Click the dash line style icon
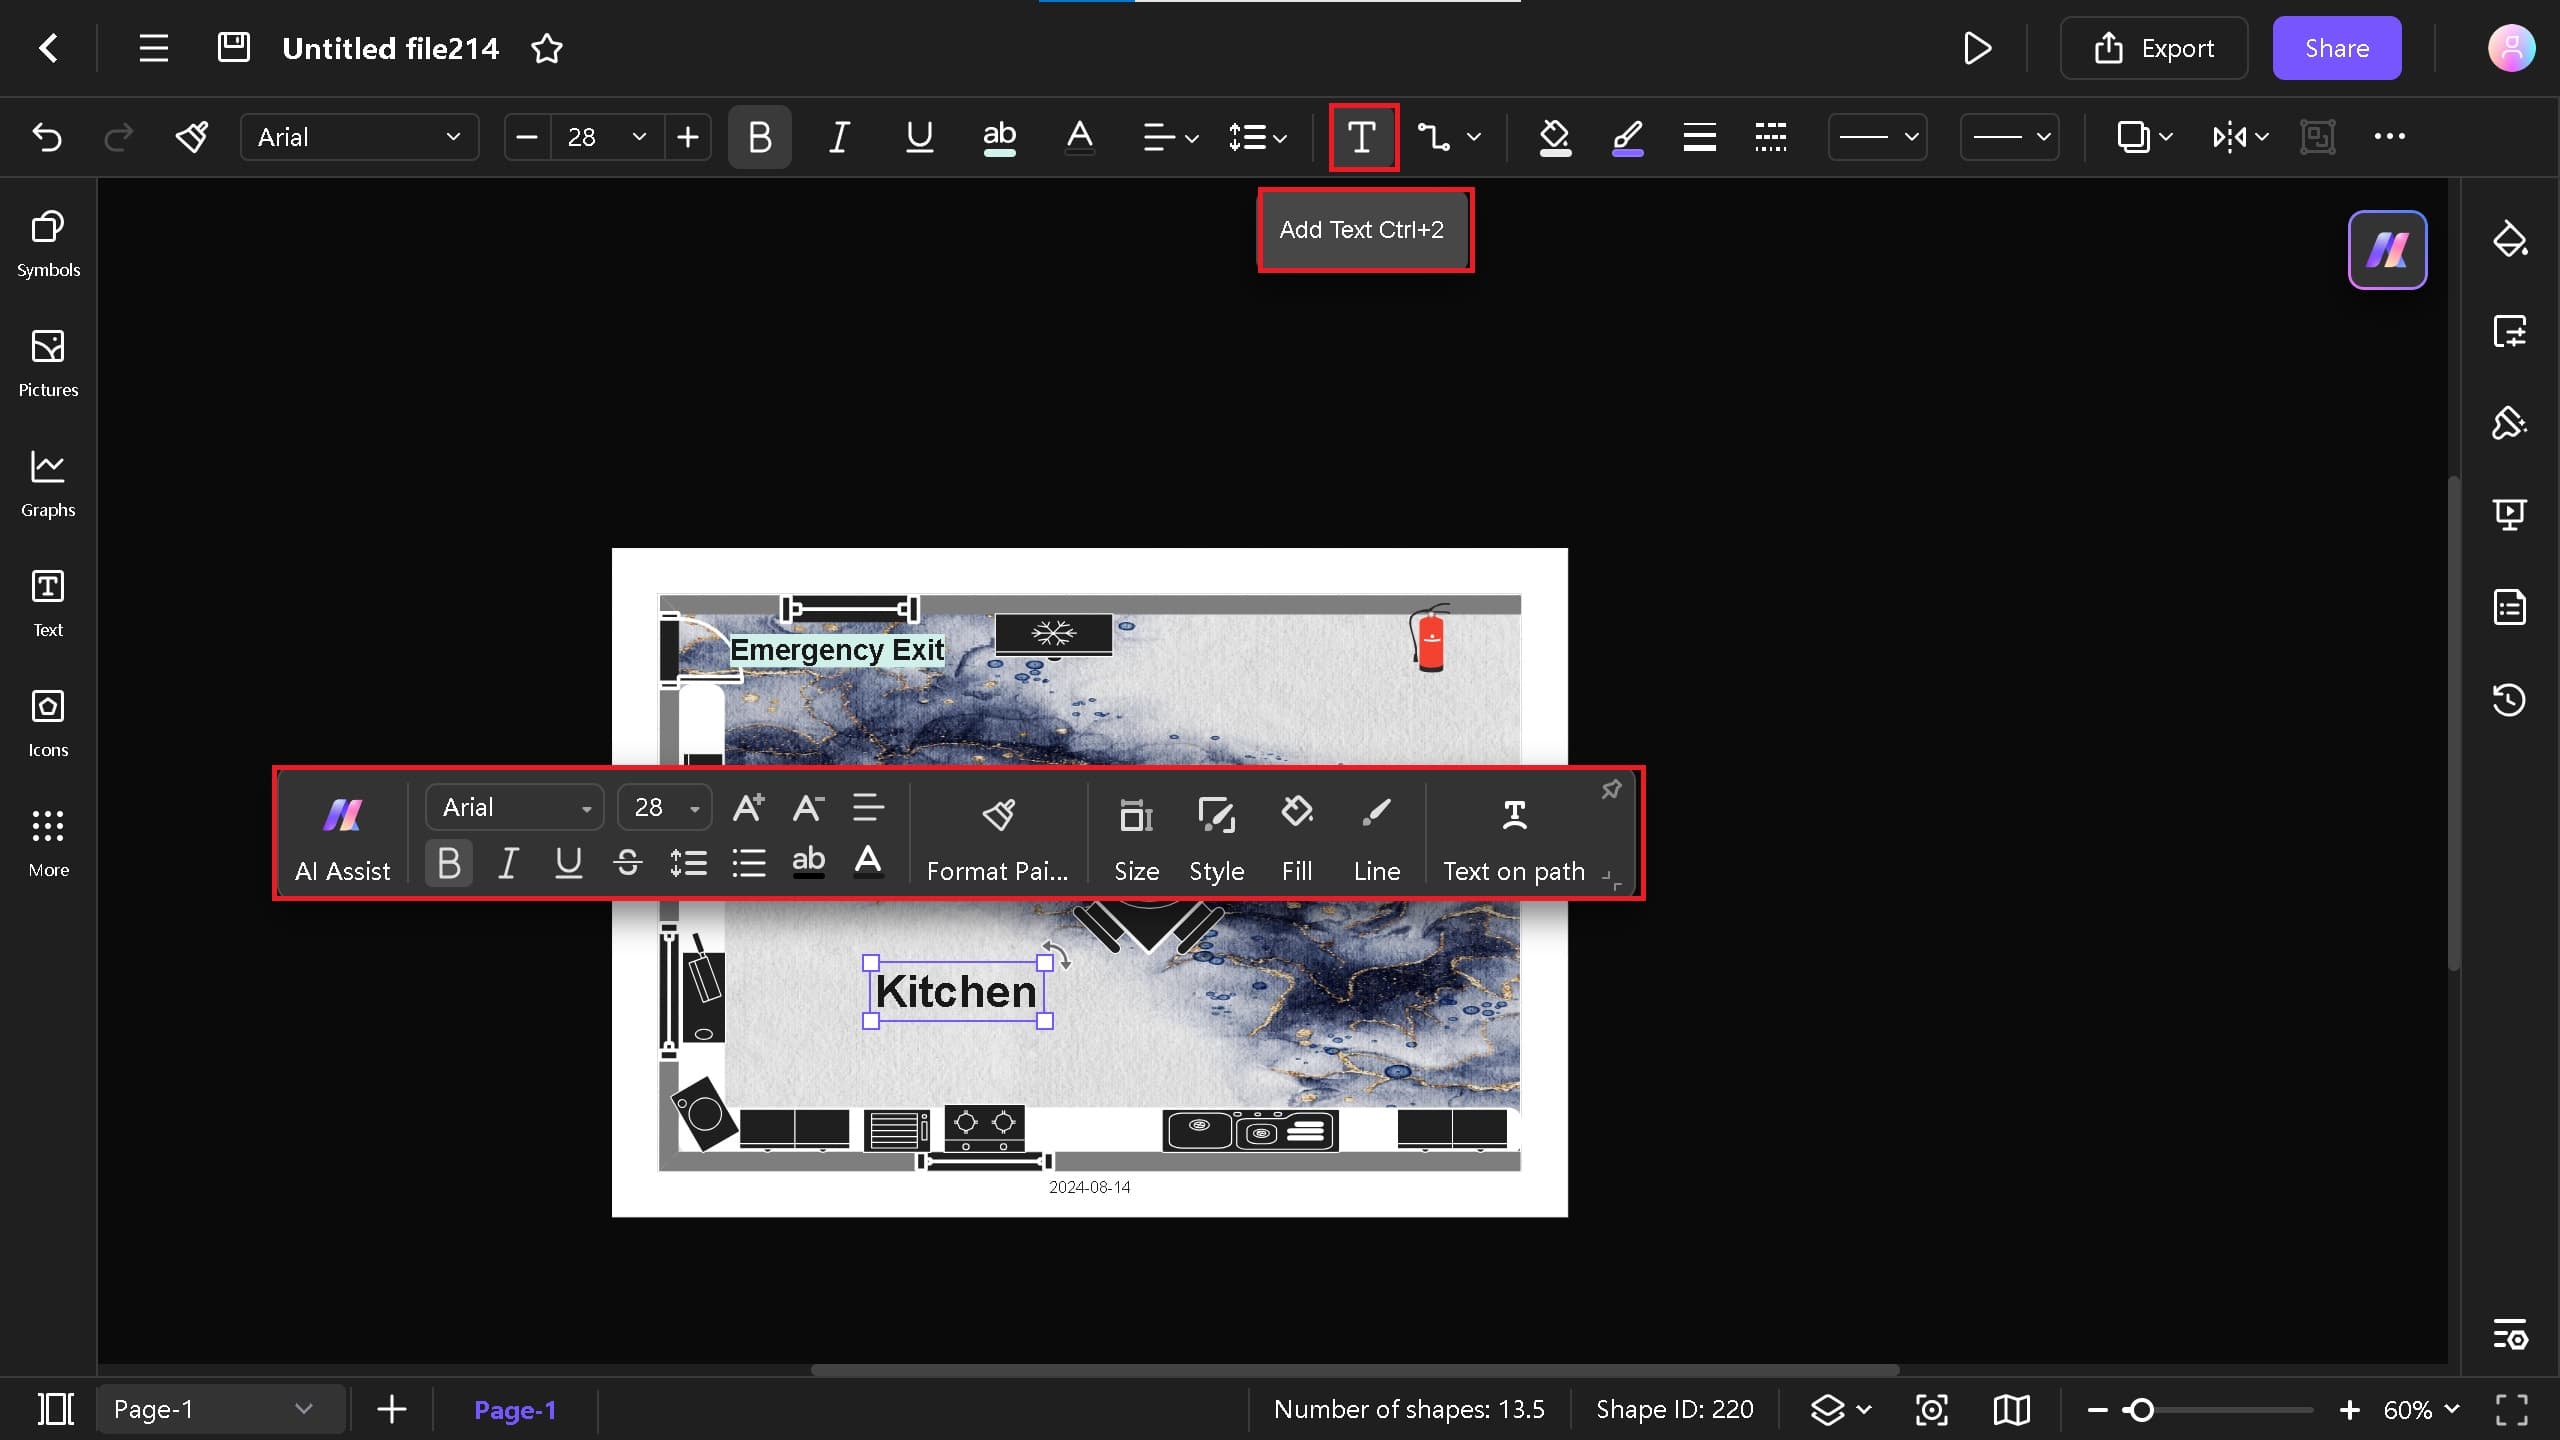The height and width of the screenshot is (1440, 2560). pos(1771,137)
